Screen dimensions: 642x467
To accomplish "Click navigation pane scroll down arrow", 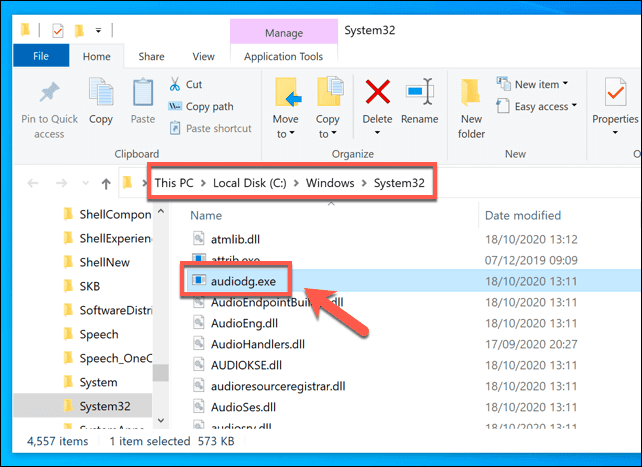I will (x=160, y=420).
